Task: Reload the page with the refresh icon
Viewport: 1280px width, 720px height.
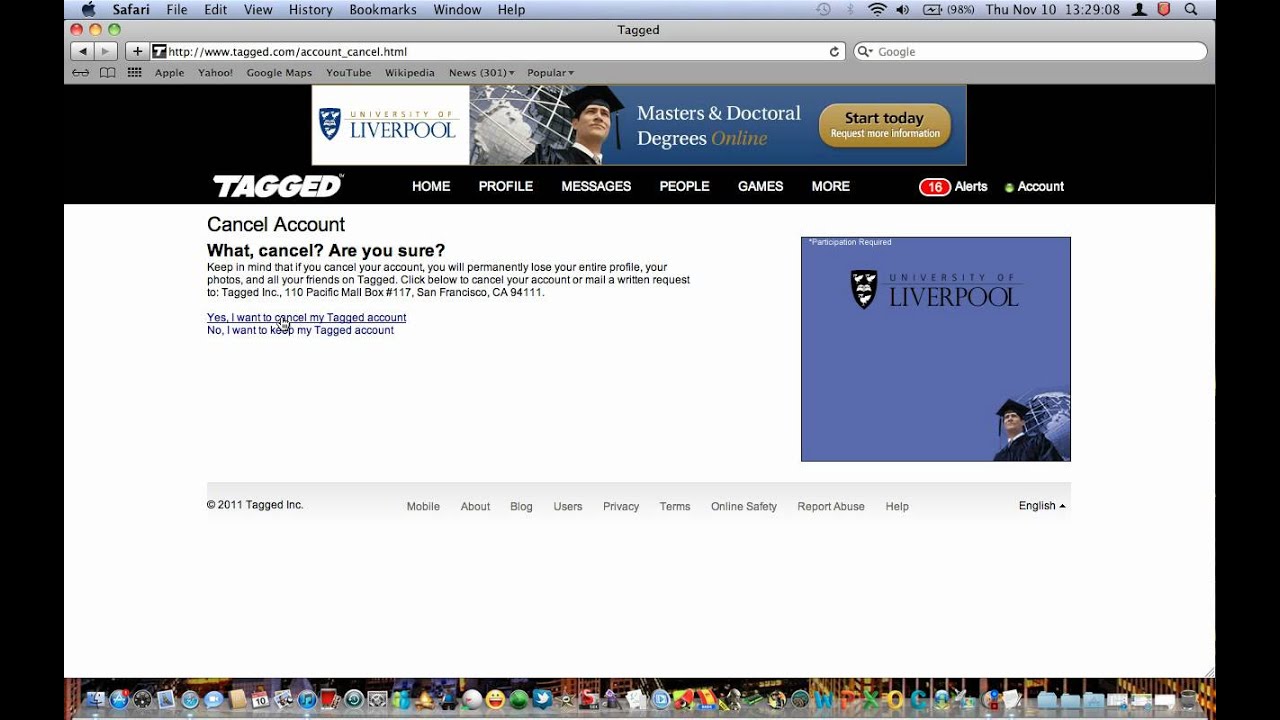Action: point(834,51)
